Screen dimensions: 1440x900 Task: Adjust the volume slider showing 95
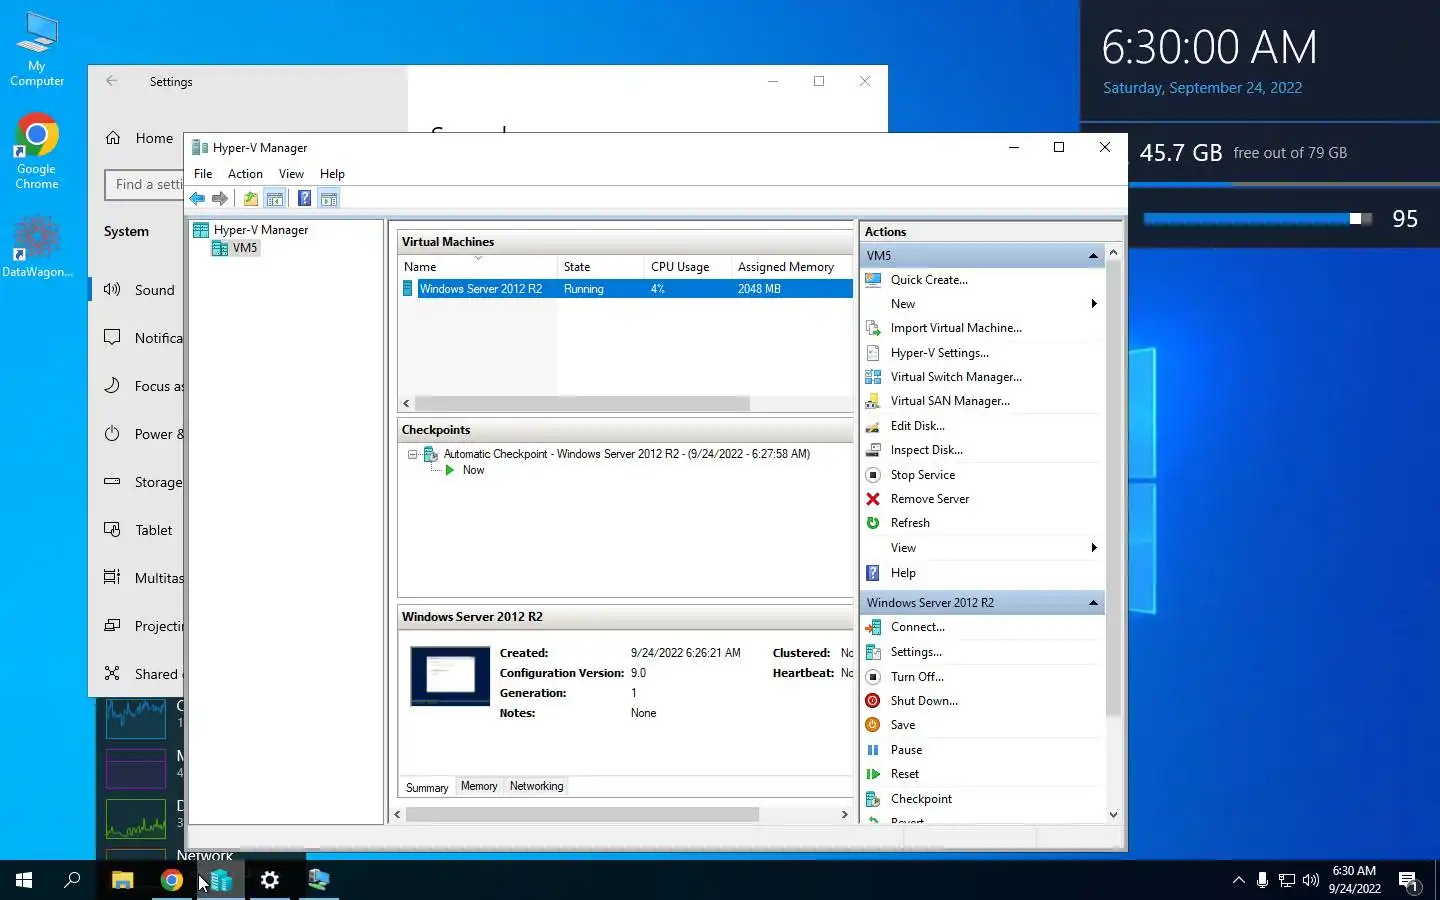tap(1258, 219)
